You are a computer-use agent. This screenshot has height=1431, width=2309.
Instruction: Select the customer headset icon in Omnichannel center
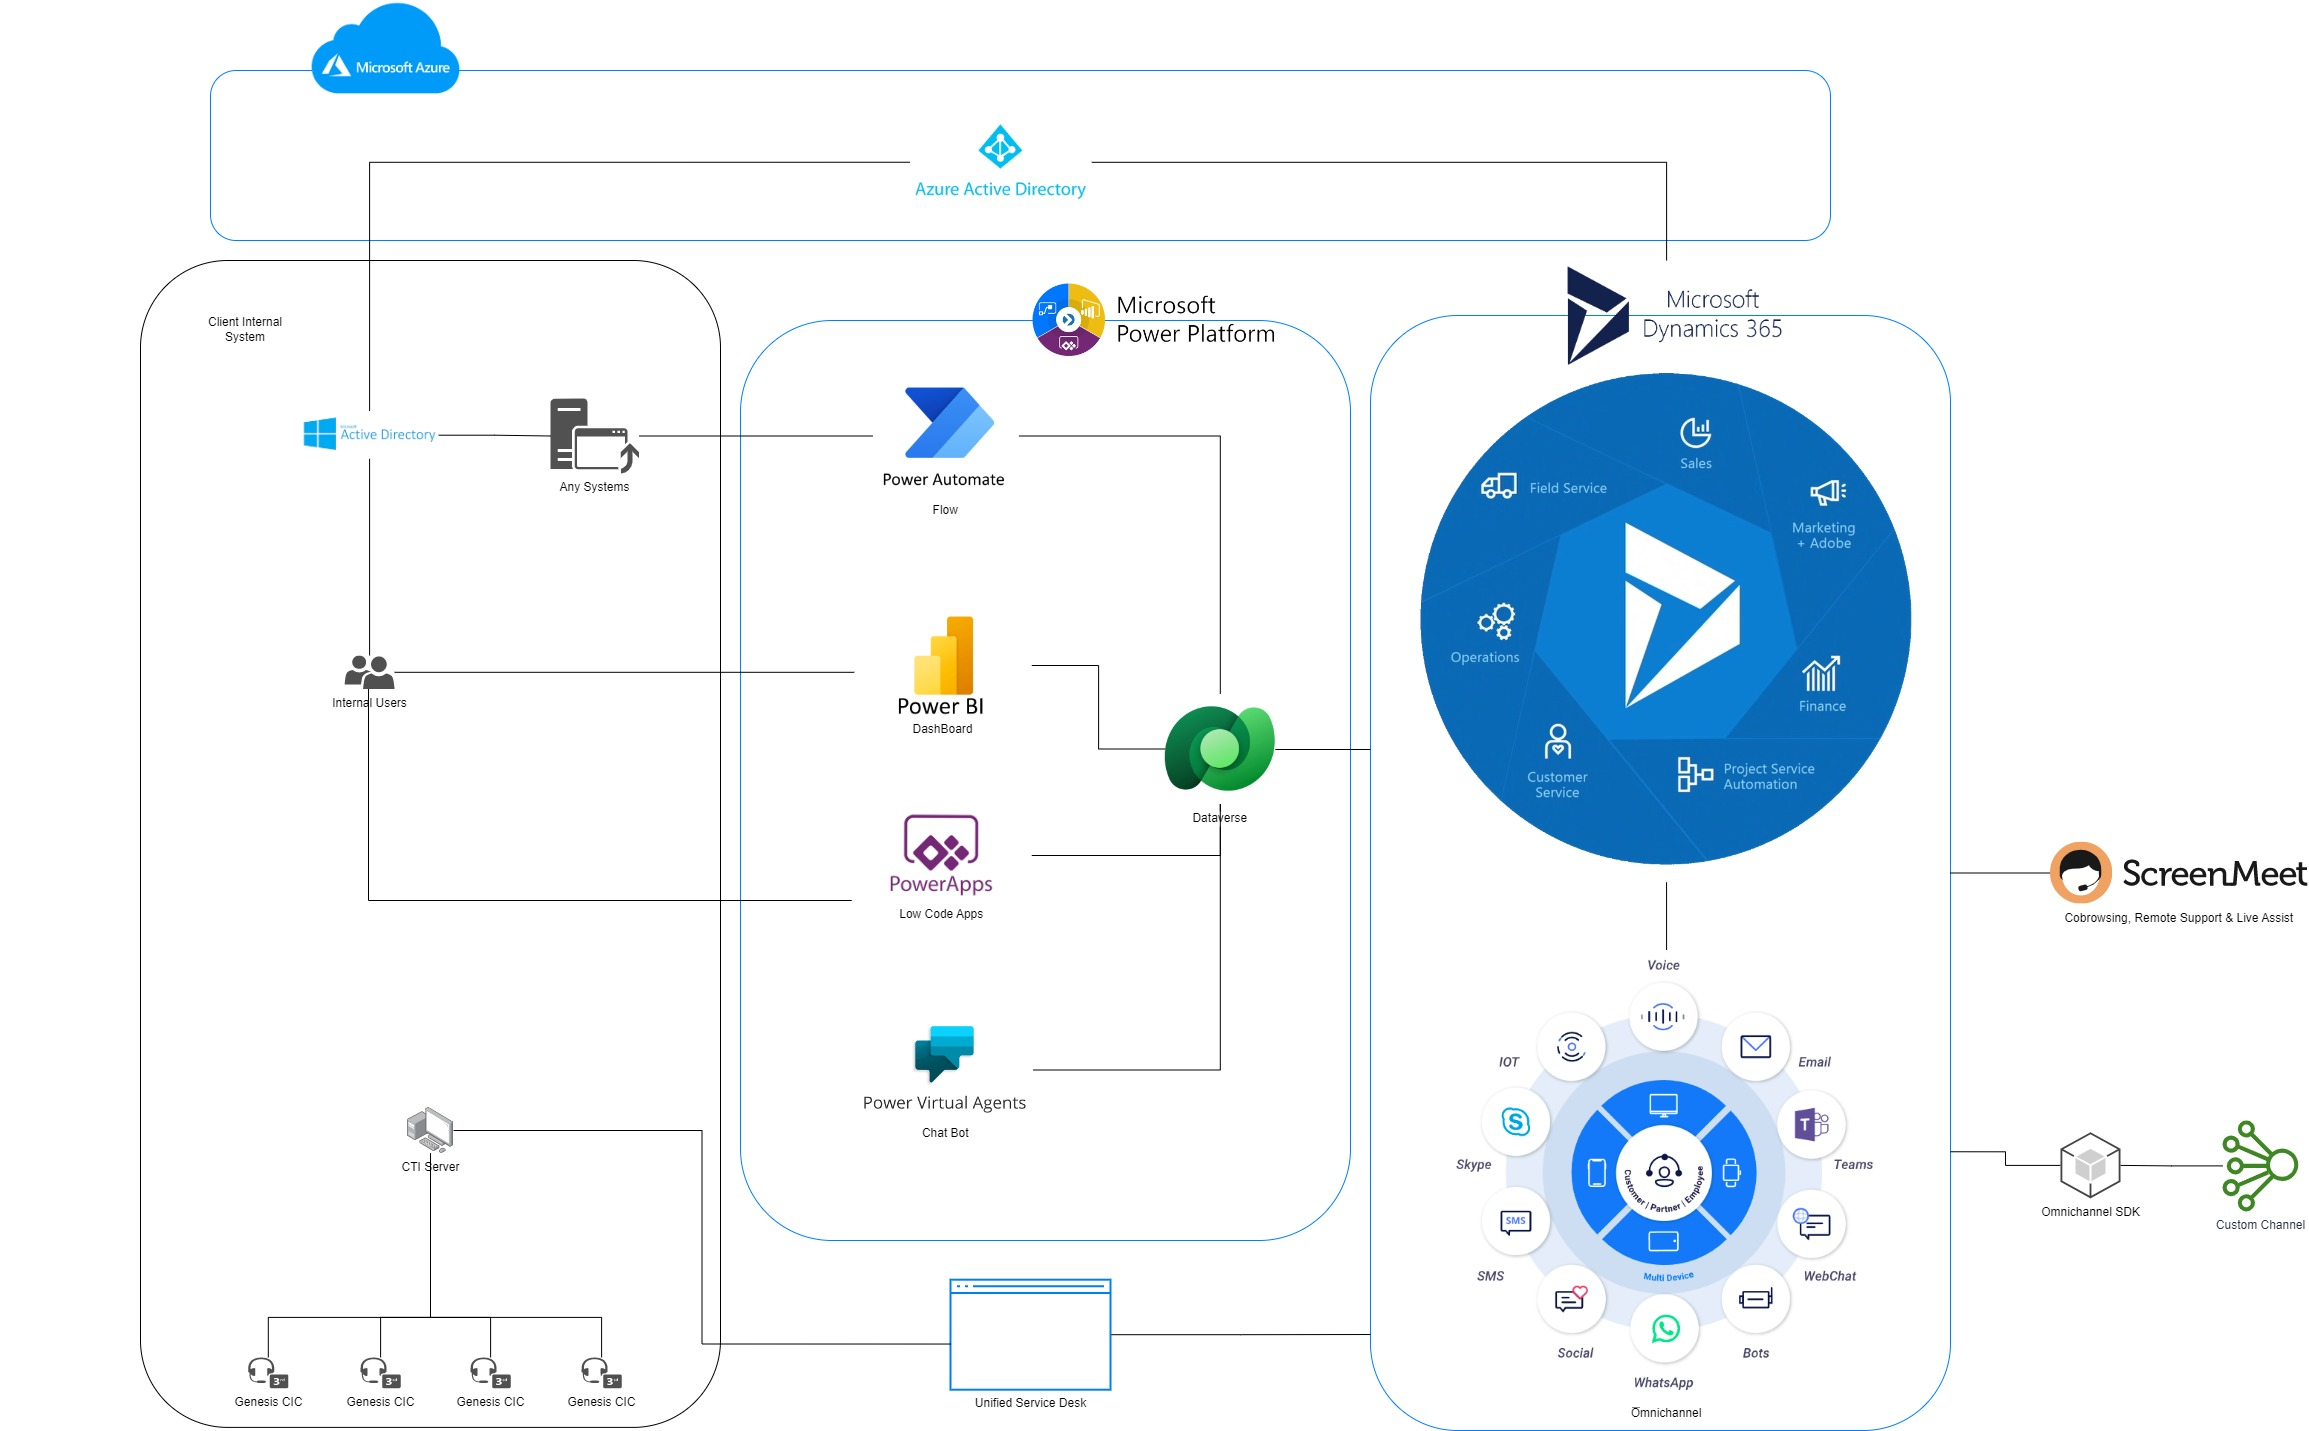pyautogui.click(x=1664, y=1170)
